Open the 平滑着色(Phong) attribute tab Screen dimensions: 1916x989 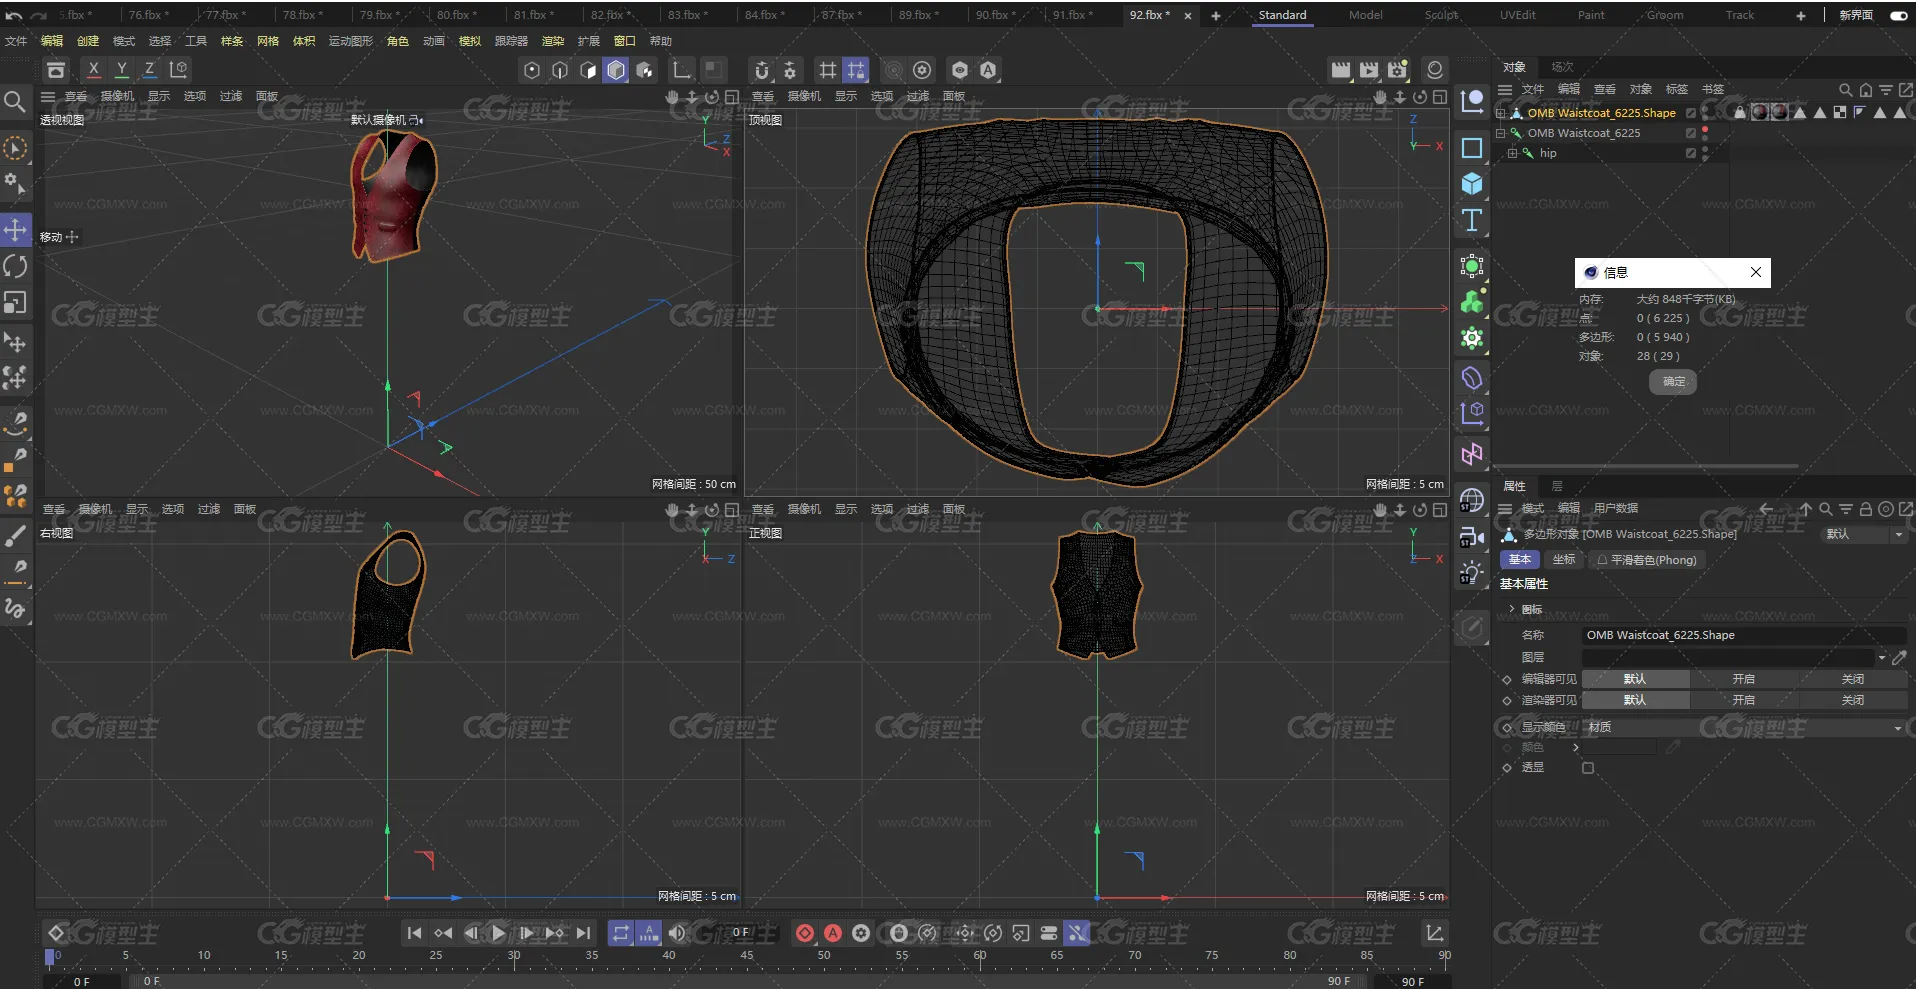coord(1646,560)
